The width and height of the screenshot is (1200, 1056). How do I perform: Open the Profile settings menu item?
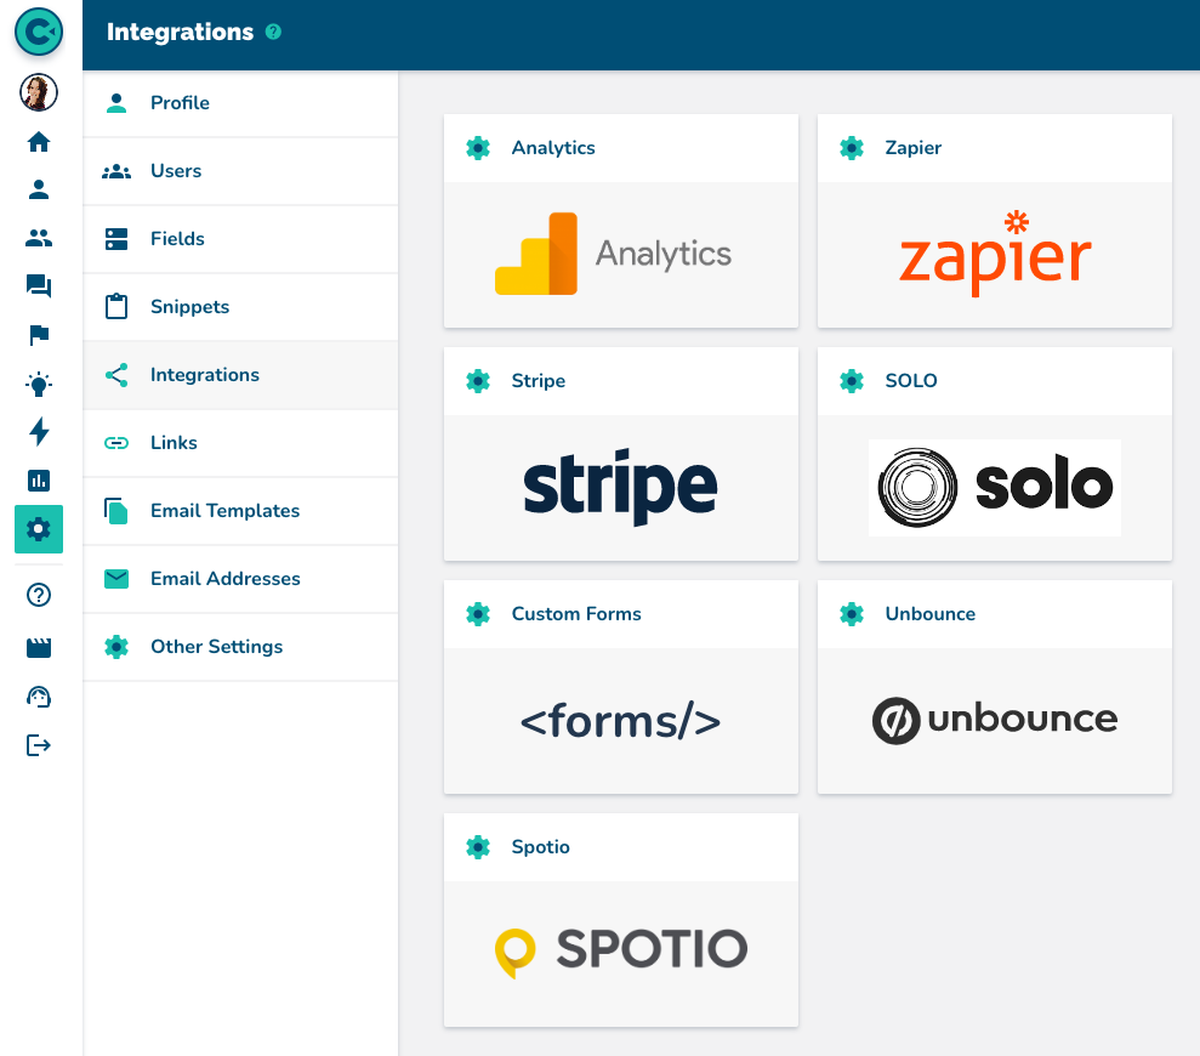pos(240,103)
